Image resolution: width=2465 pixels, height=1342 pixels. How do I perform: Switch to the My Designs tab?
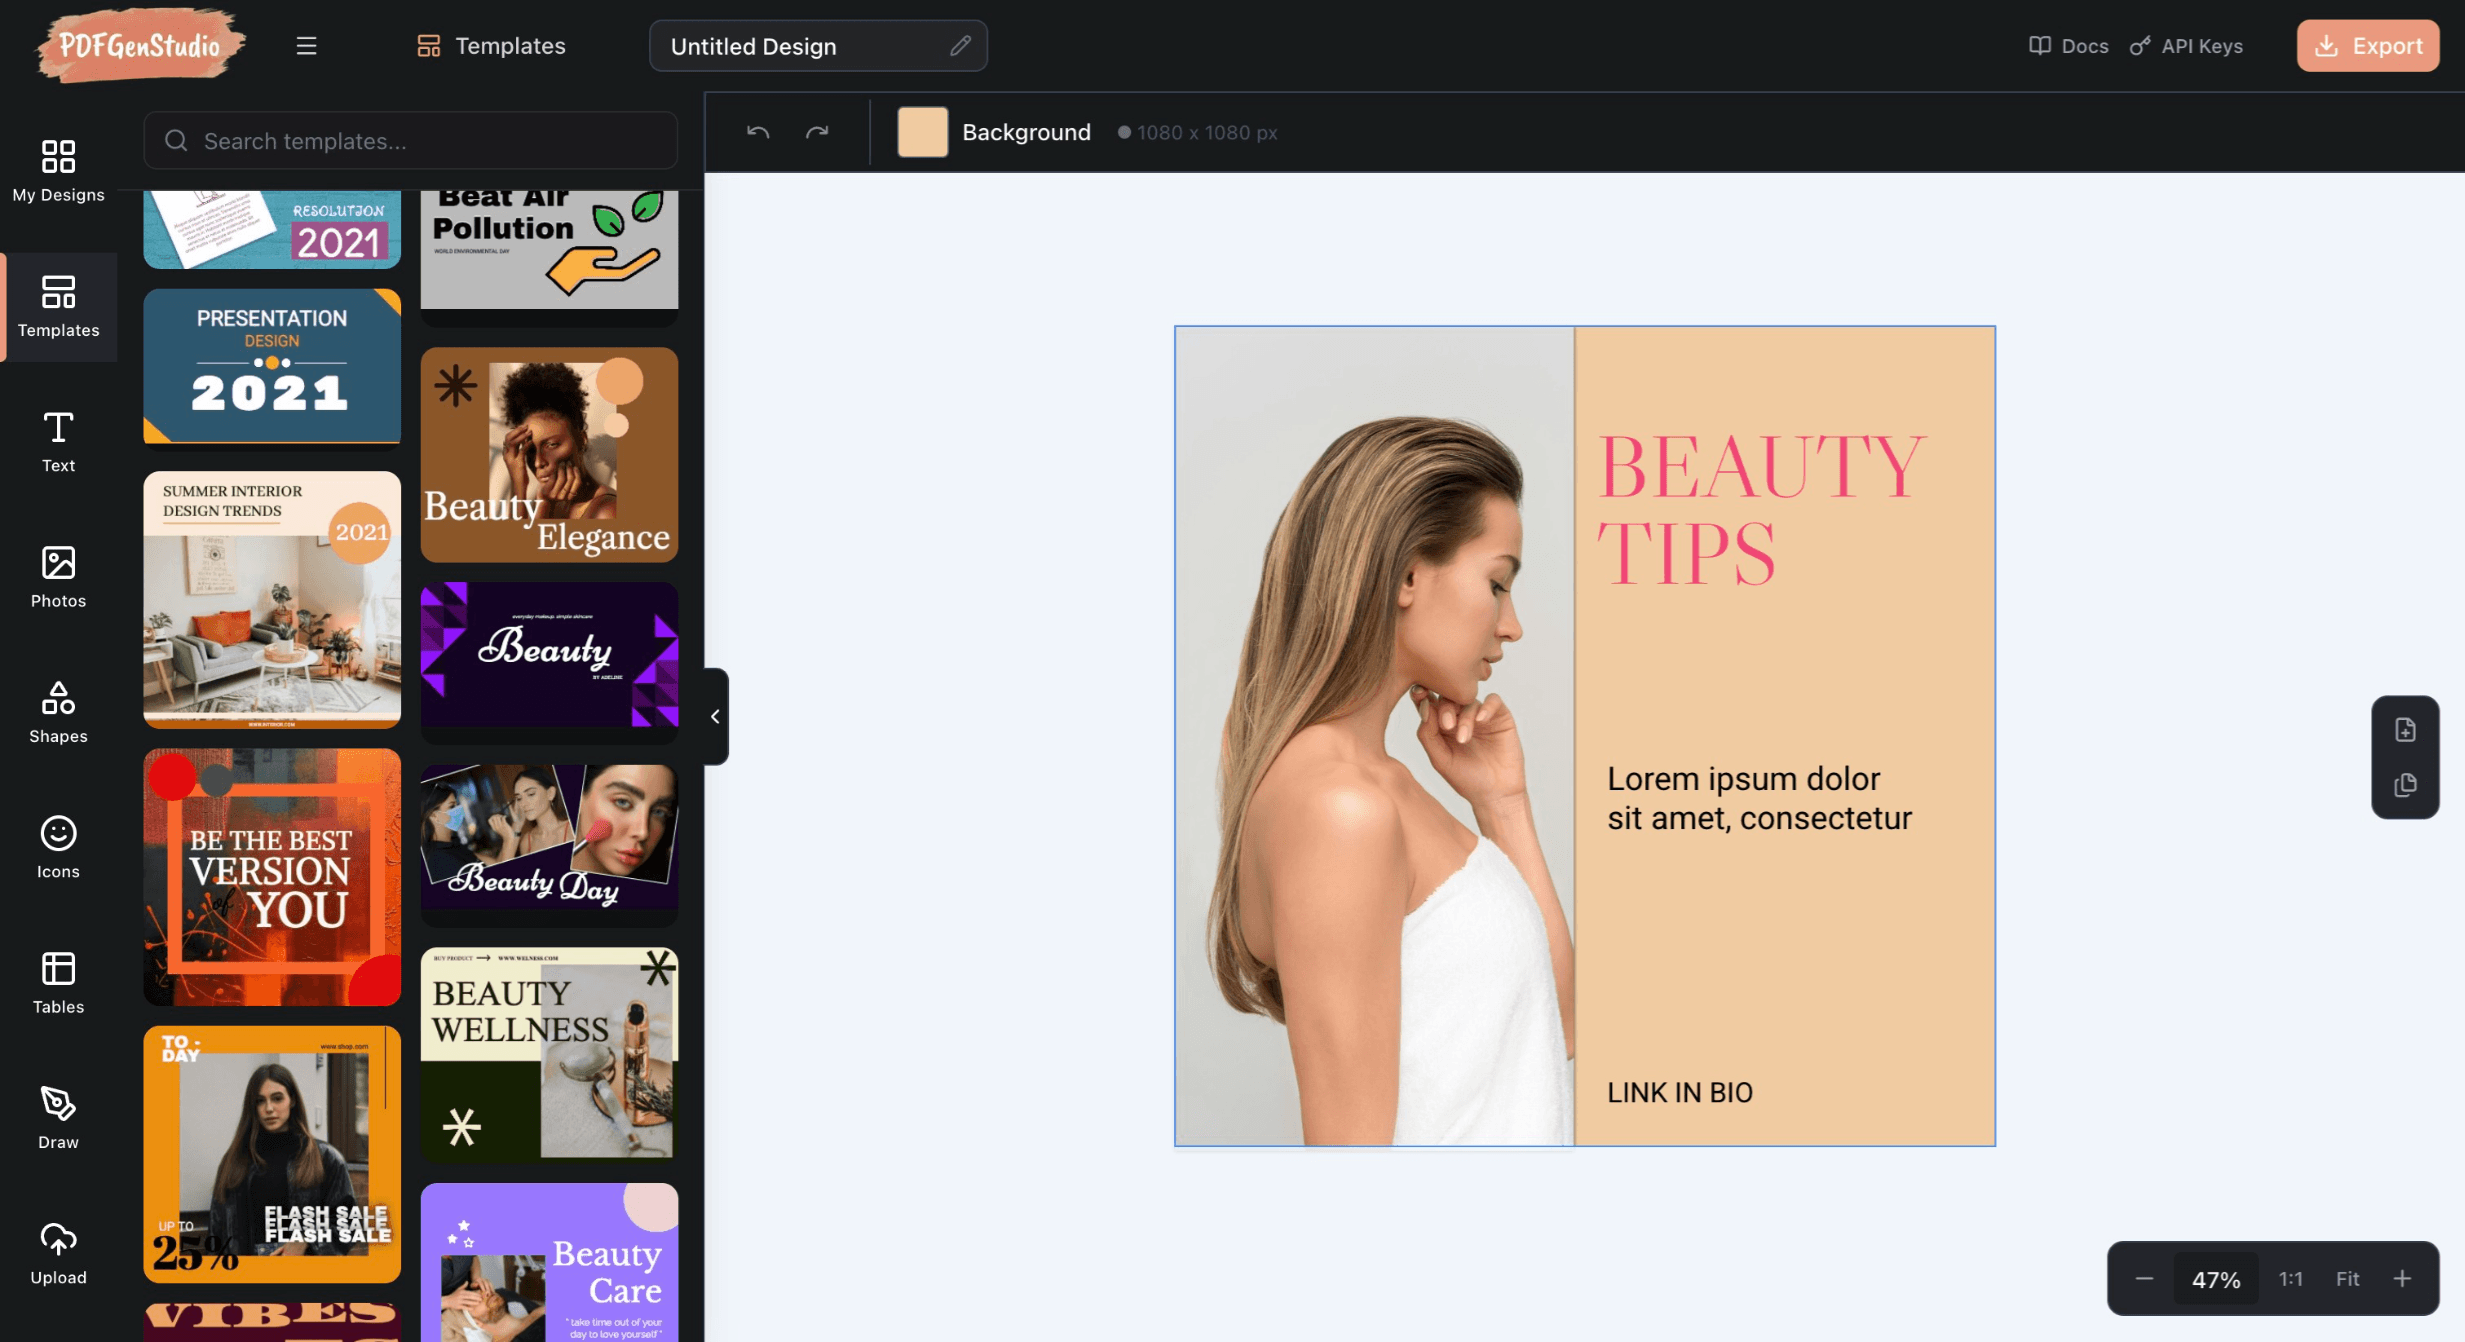point(57,170)
